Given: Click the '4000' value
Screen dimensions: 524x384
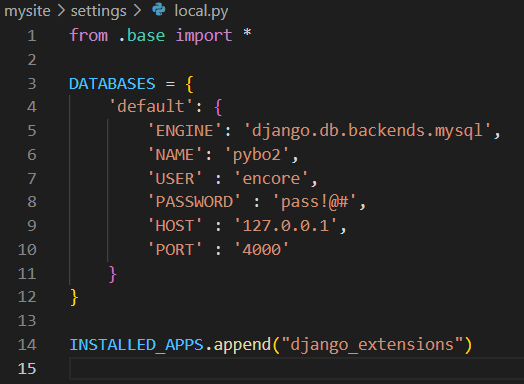Looking at the screenshot, I should [262, 250].
